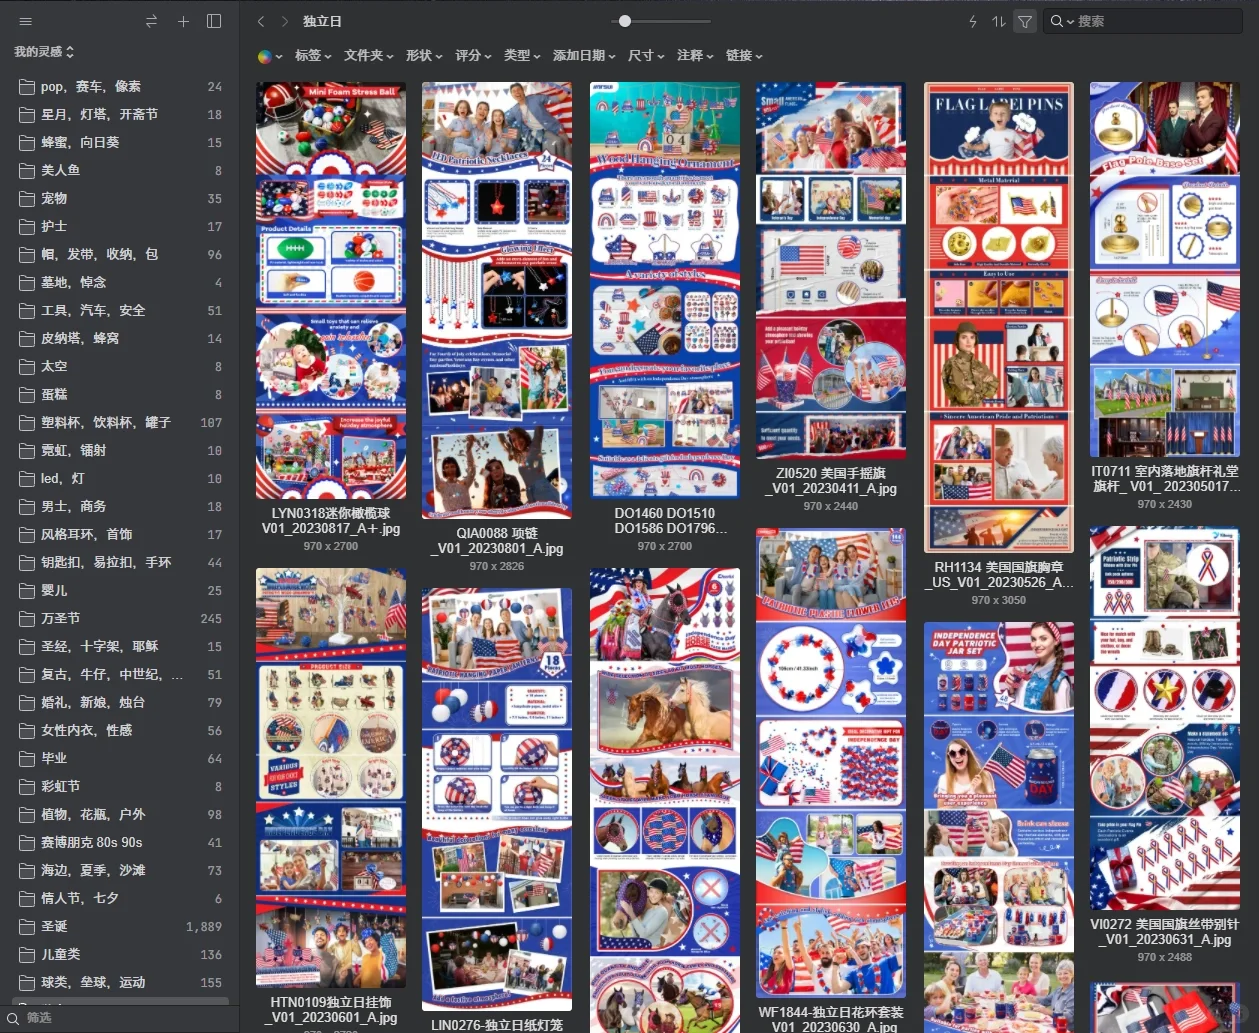Image resolution: width=1259 pixels, height=1033 pixels.
Task: Open the 类型 filter dropdown
Action: tap(522, 56)
